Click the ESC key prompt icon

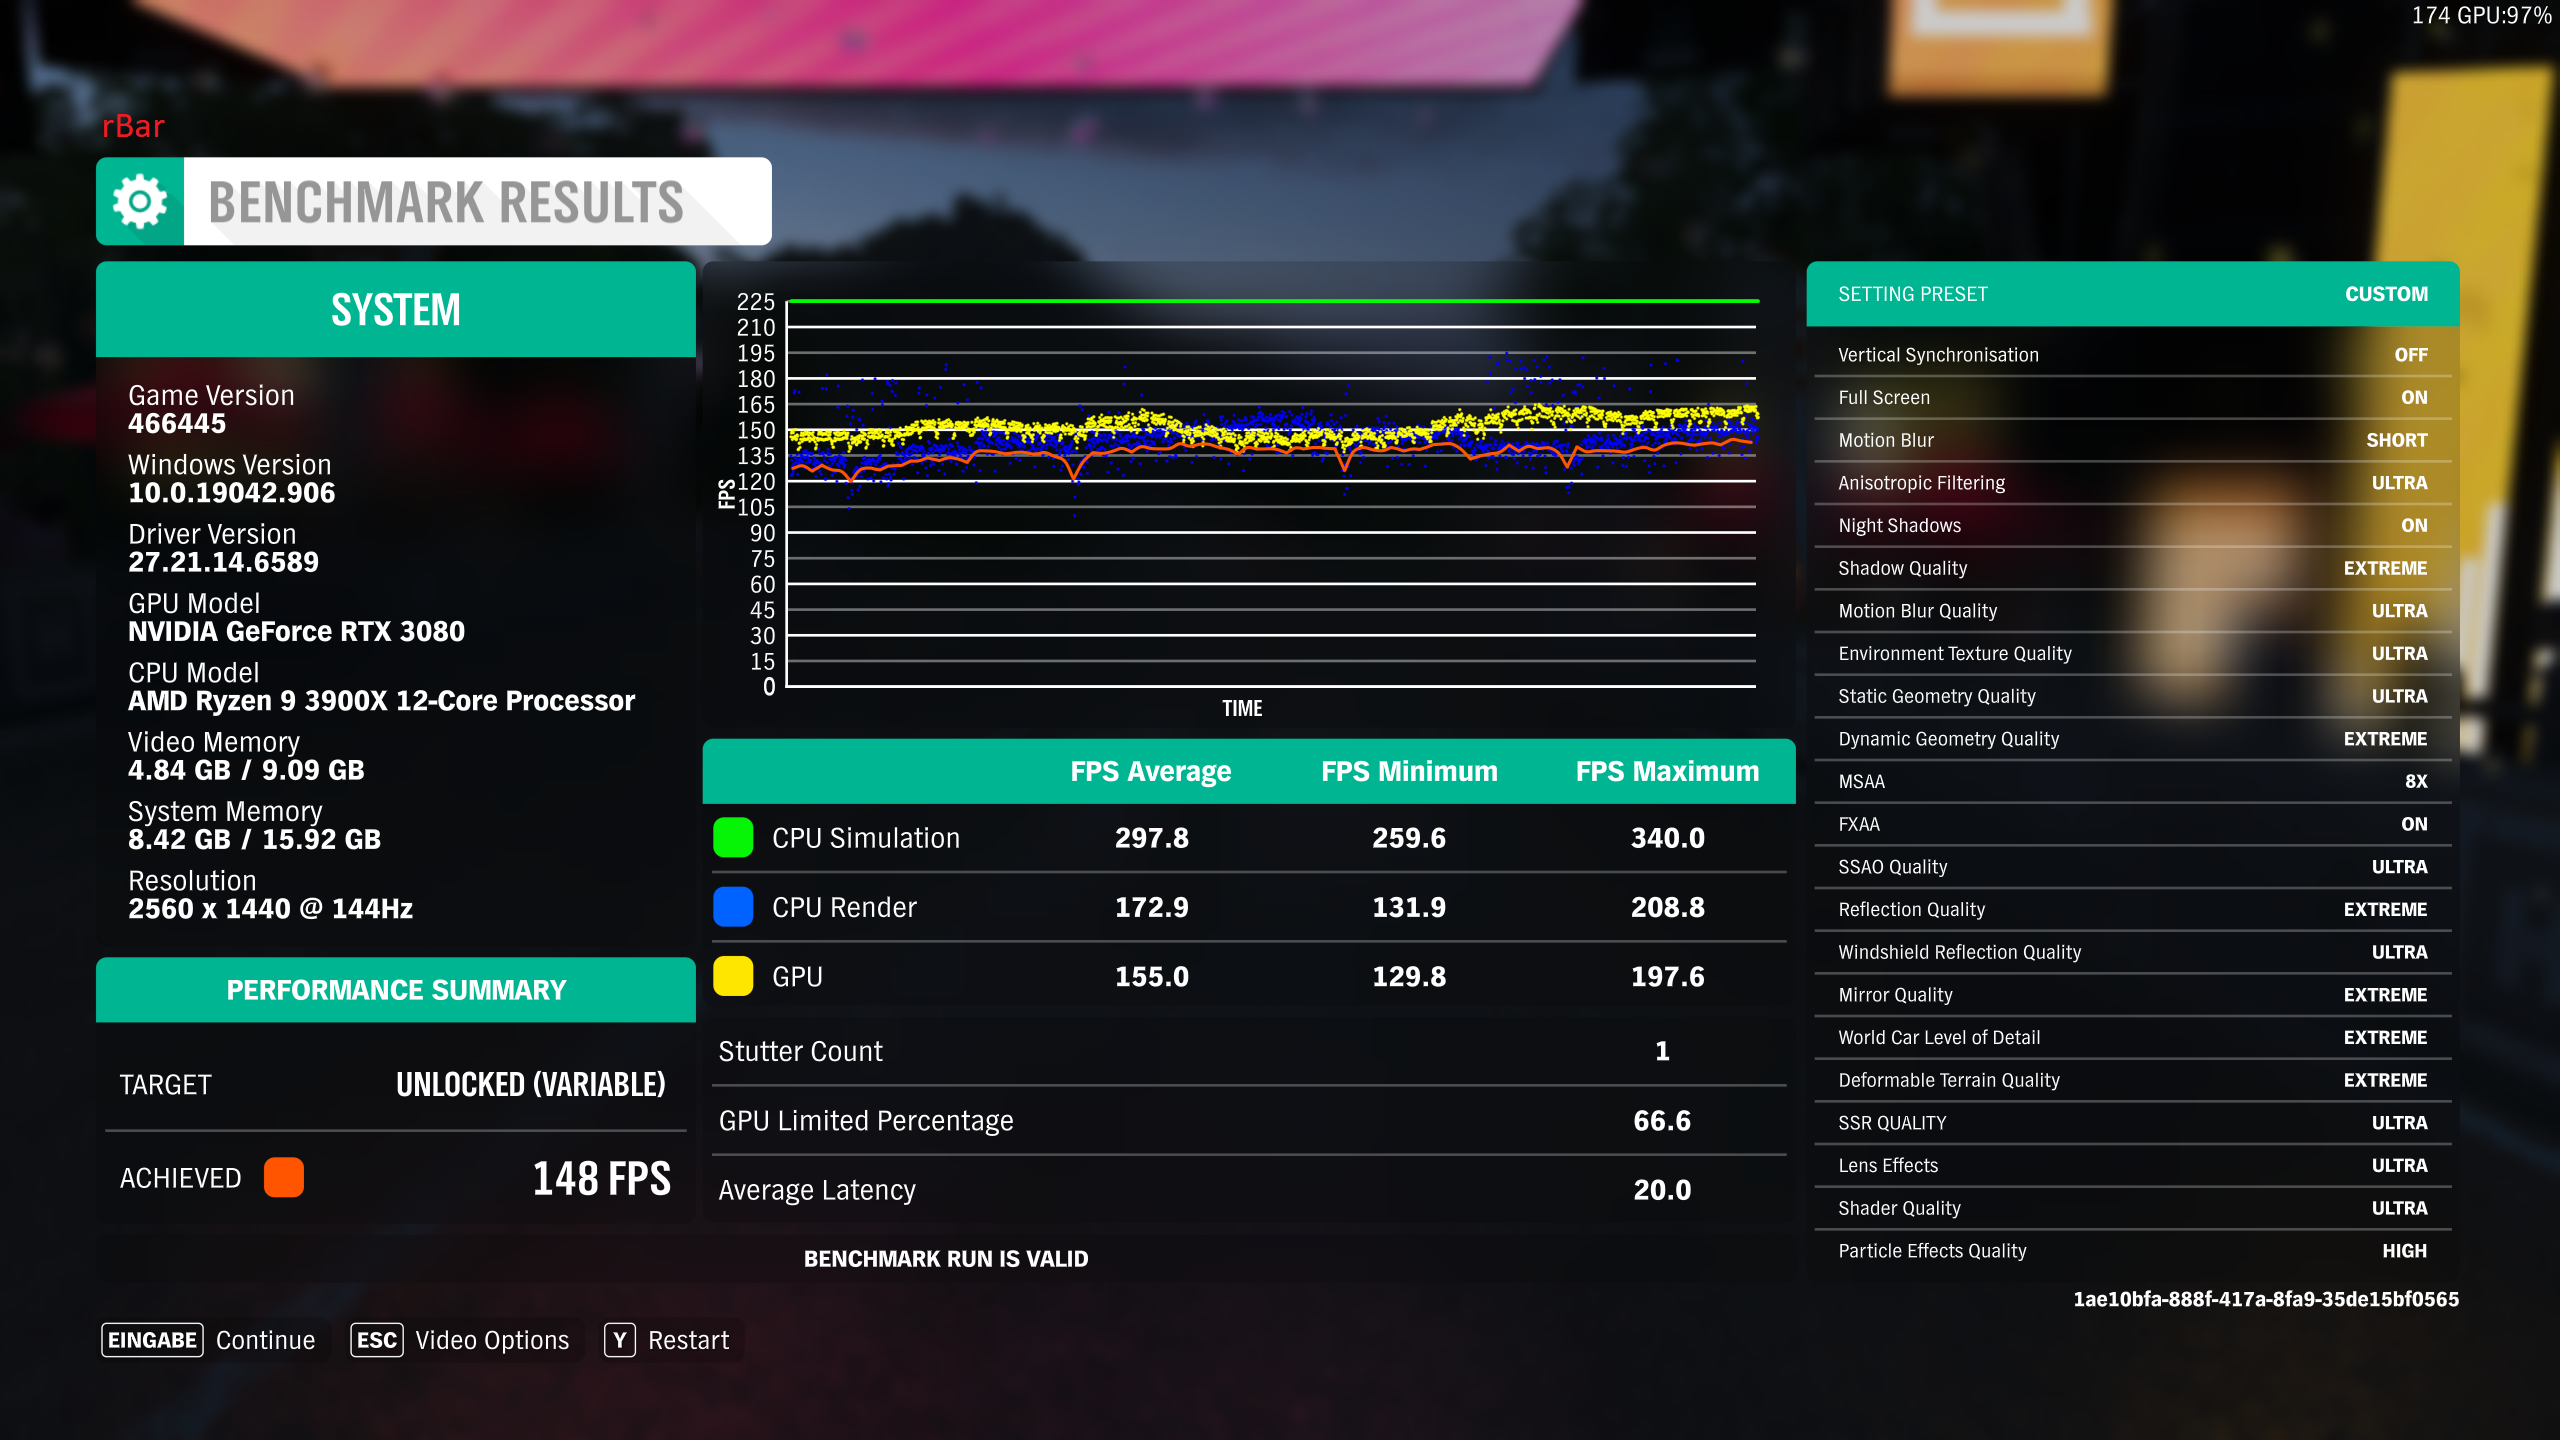375,1340
